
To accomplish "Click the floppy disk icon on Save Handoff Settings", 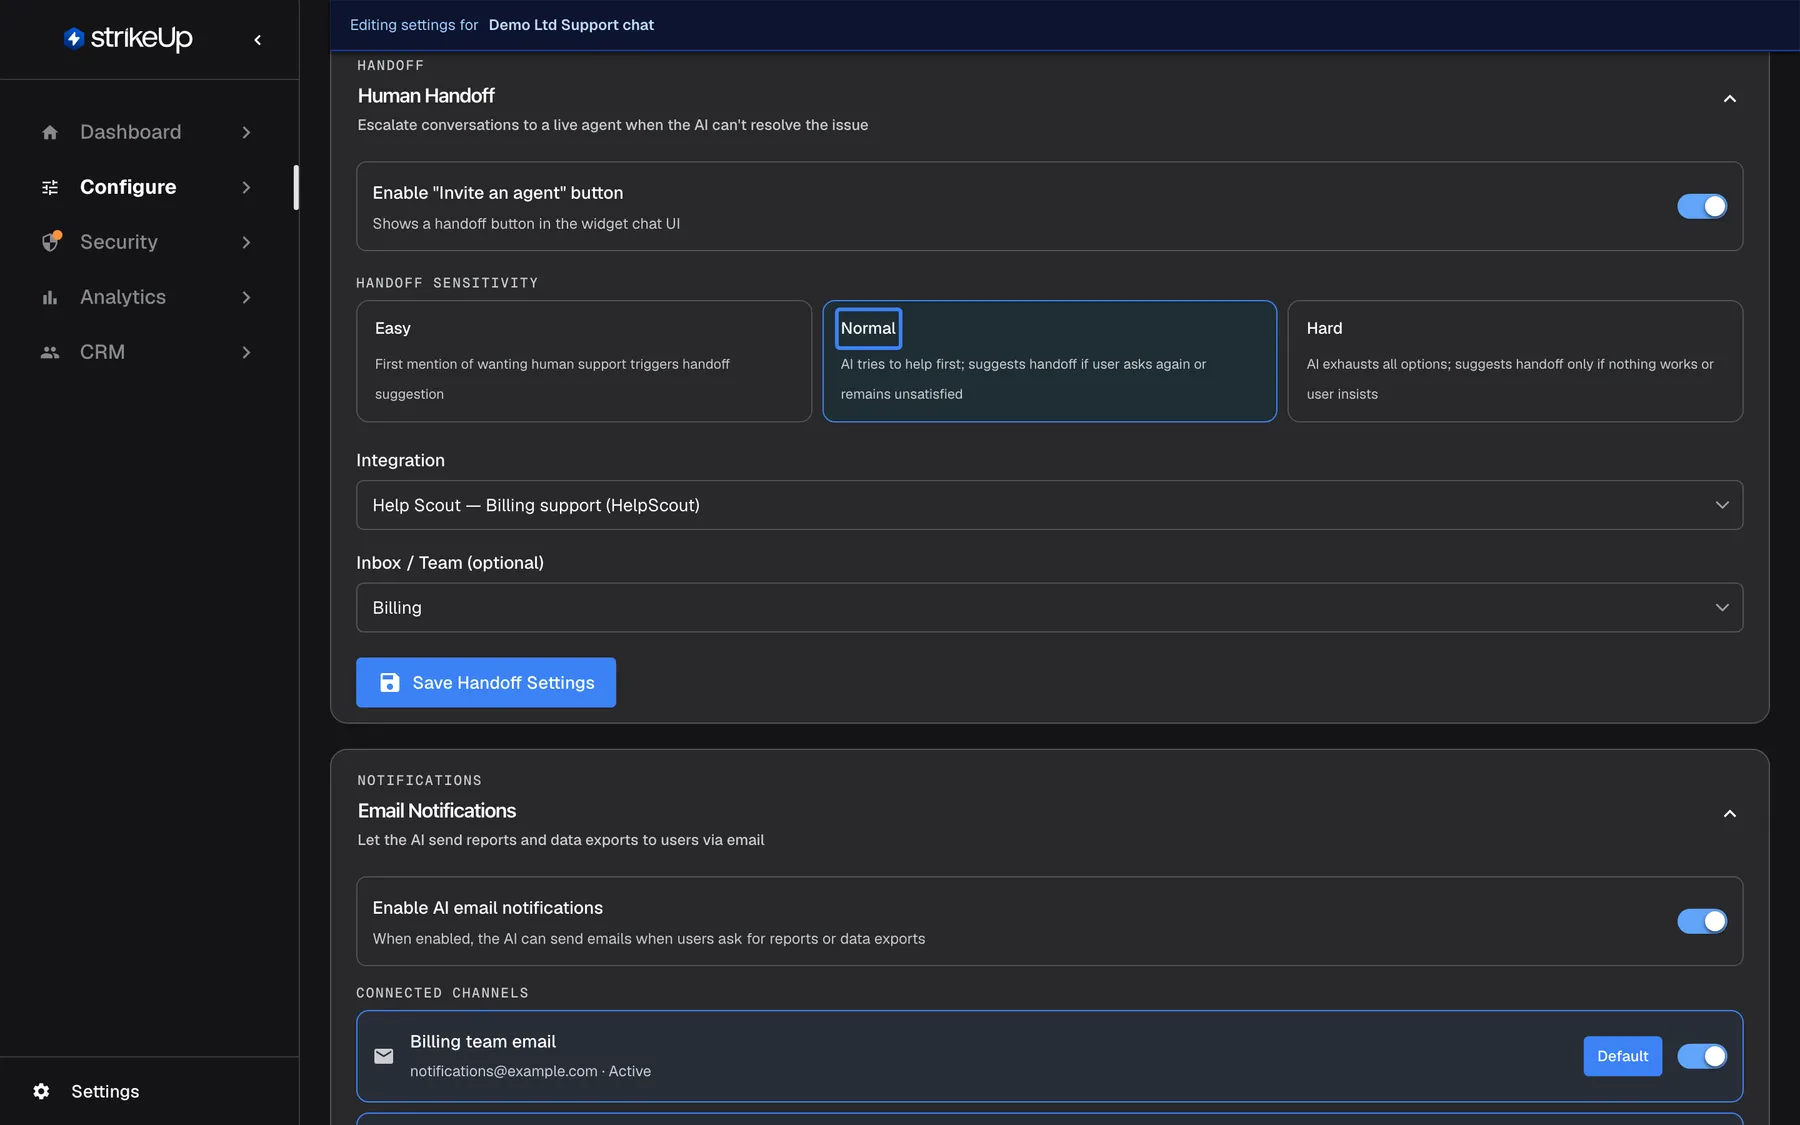I will click(x=390, y=682).
